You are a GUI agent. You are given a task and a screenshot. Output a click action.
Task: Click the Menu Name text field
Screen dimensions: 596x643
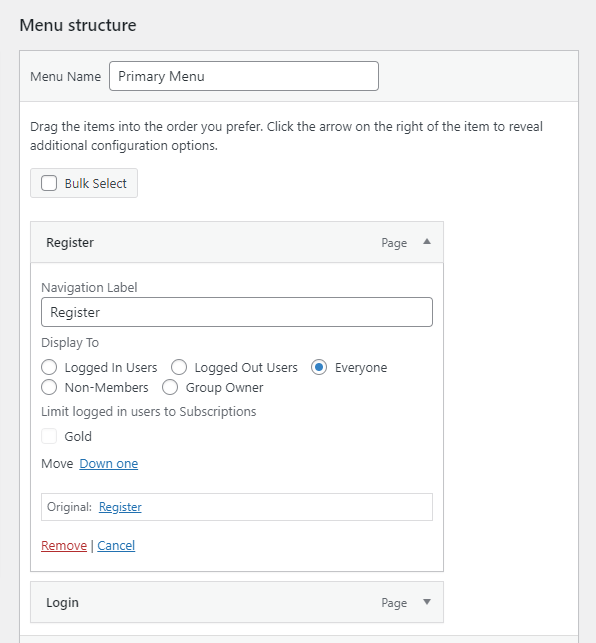244,76
